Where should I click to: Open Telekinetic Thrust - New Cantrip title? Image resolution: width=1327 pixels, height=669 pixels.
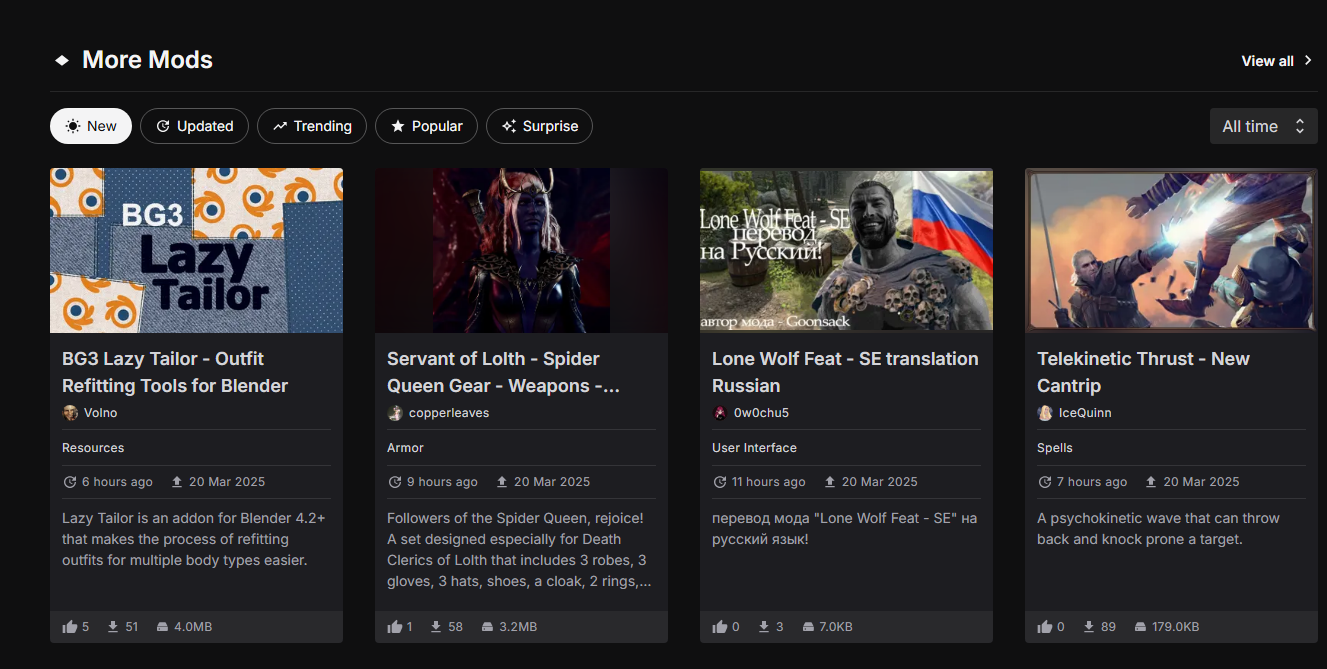(x=1143, y=372)
